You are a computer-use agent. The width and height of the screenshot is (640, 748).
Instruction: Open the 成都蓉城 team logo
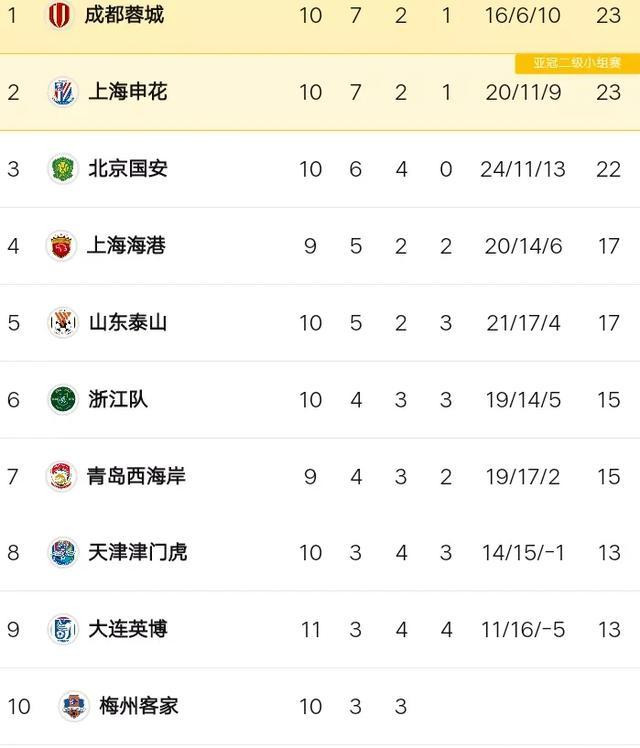coord(61,15)
